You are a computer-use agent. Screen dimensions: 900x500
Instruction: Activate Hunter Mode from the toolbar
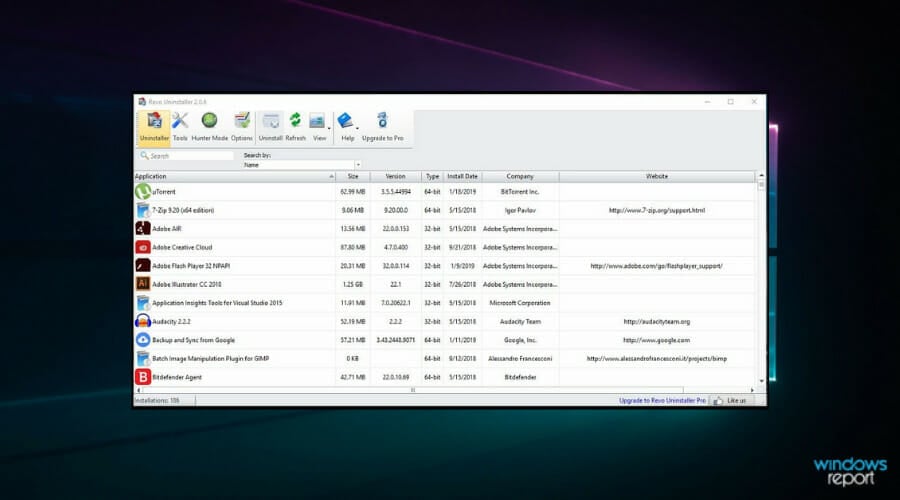(x=210, y=127)
